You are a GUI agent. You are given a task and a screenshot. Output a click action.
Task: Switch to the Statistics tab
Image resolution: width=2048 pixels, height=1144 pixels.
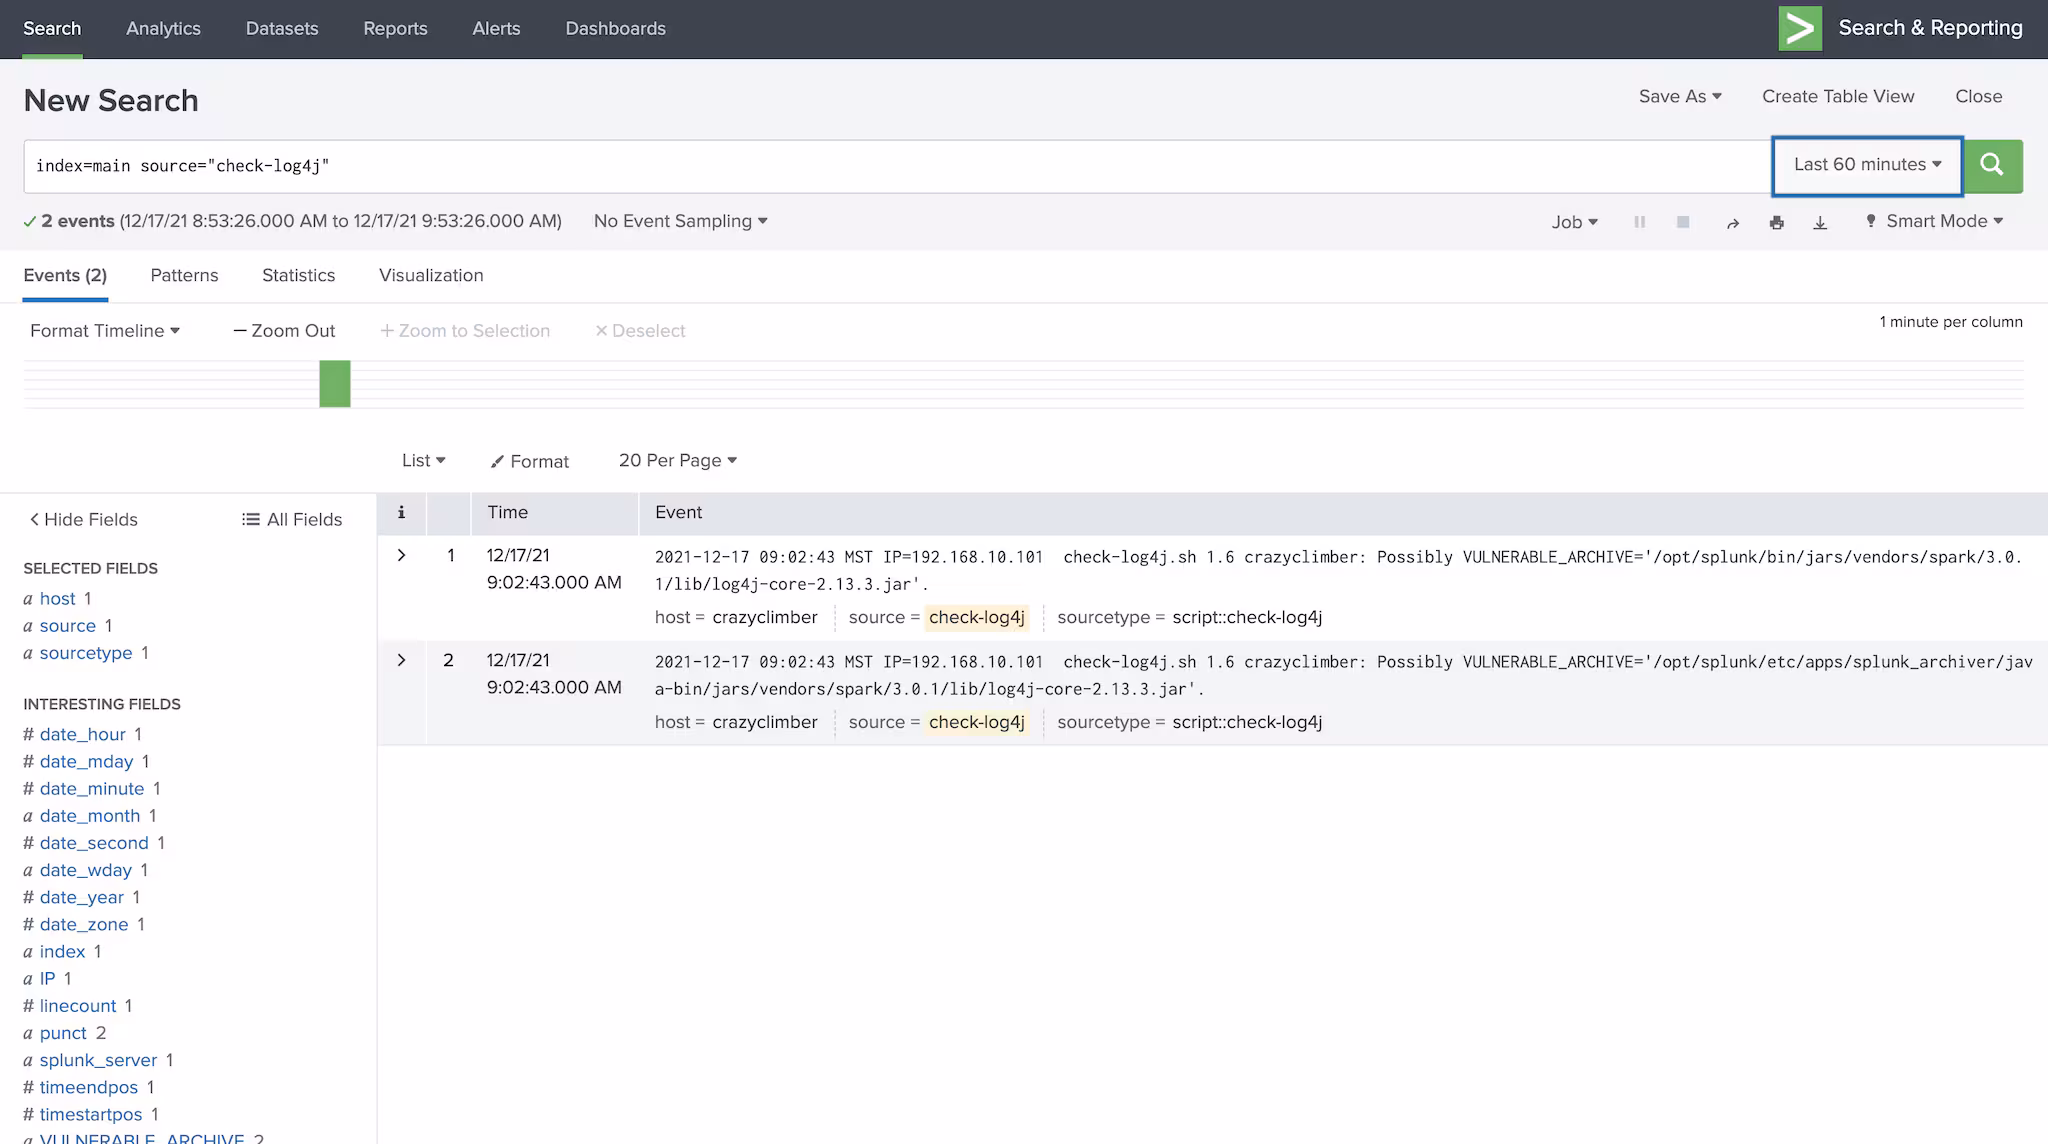pyautogui.click(x=298, y=275)
